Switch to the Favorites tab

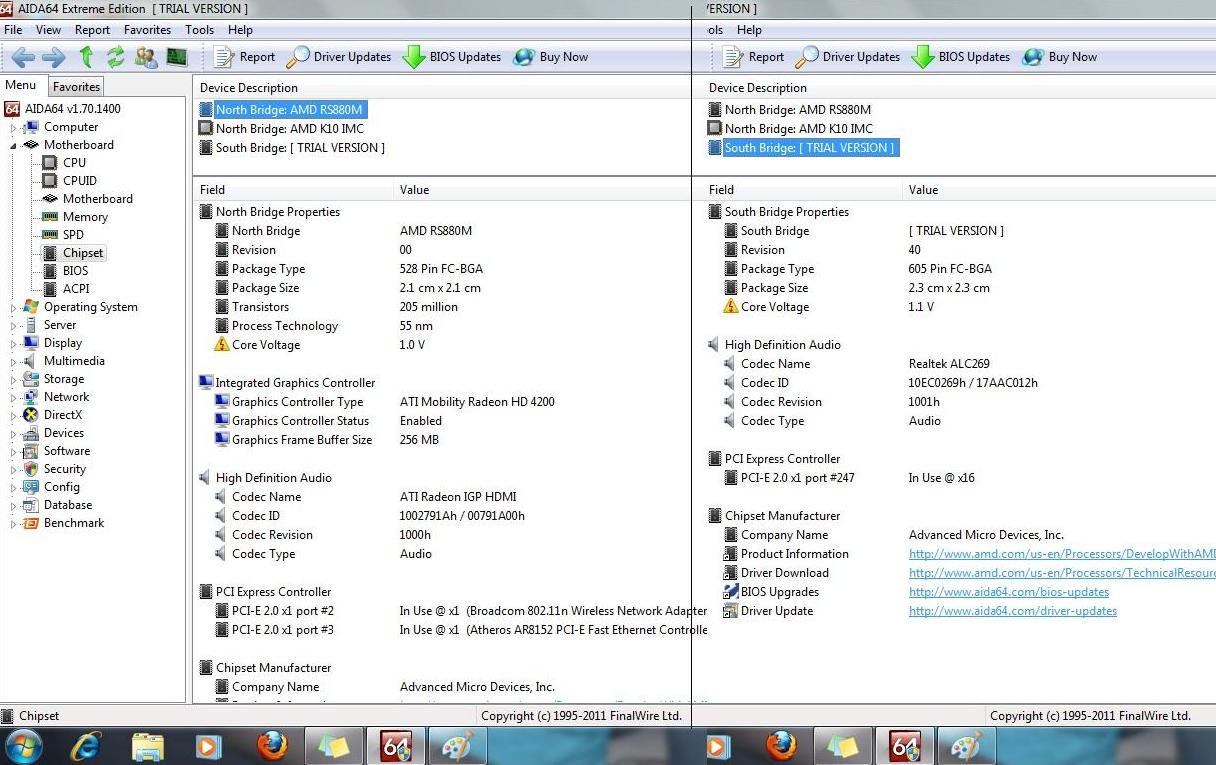click(76, 87)
